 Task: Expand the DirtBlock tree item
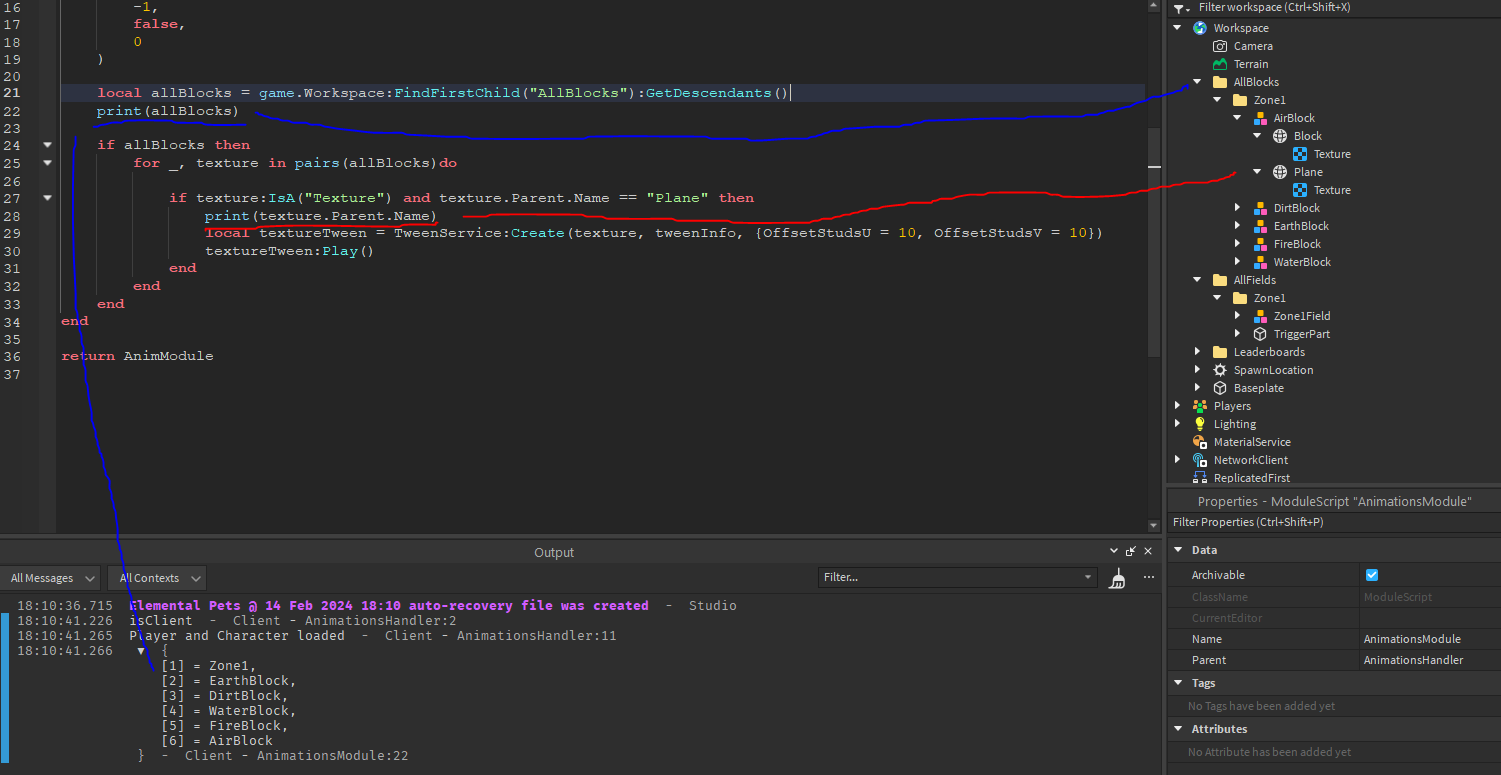click(x=1238, y=207)
